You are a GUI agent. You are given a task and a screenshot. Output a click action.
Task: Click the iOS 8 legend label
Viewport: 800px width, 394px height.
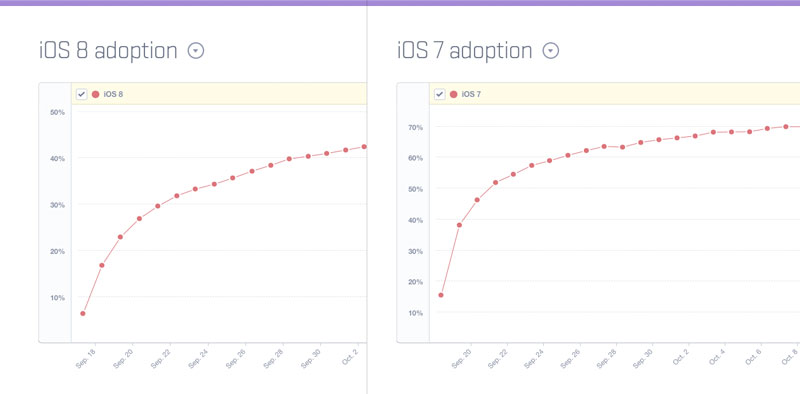(x=113, y=94)
